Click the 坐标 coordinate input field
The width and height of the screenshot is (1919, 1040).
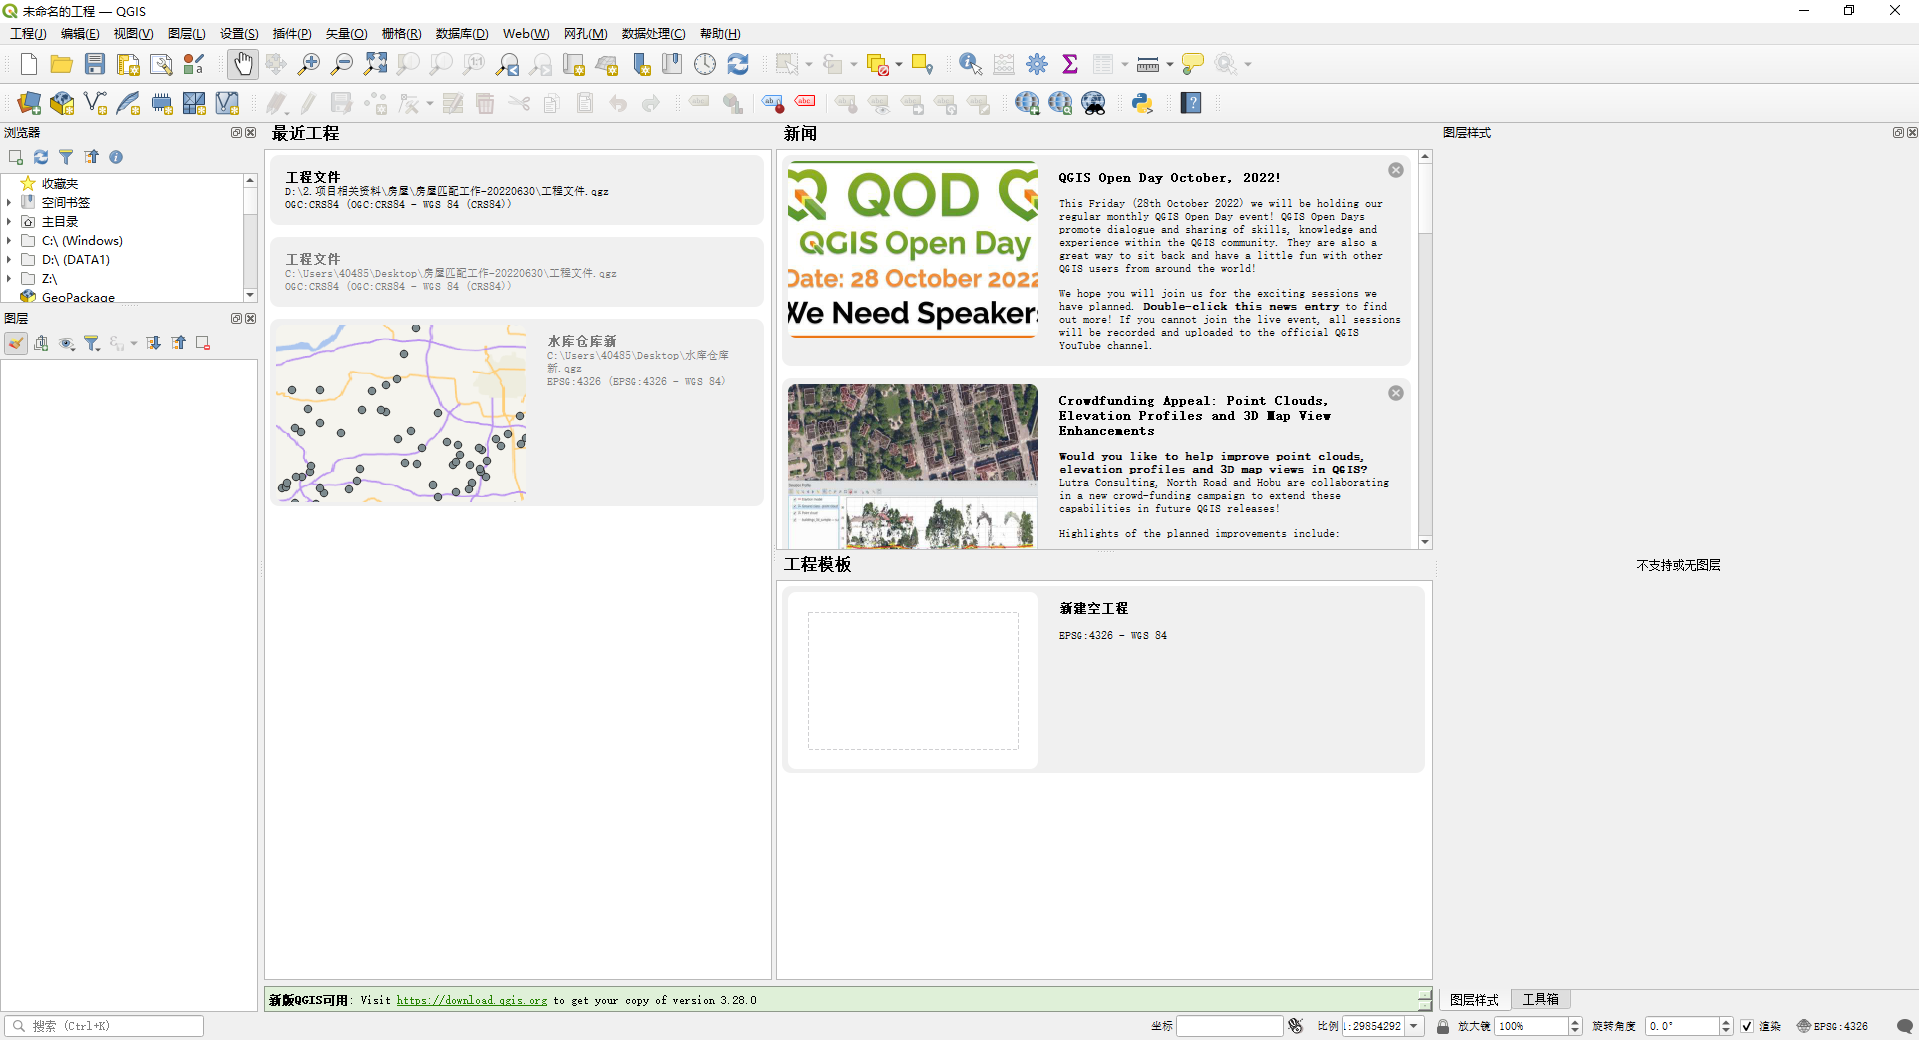[x=1229, y=1026]
